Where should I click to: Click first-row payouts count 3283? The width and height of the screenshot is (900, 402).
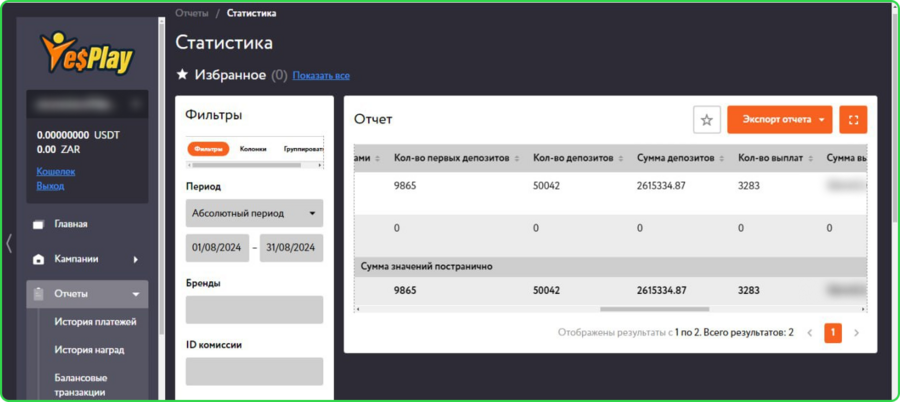[x=749, y=187]
